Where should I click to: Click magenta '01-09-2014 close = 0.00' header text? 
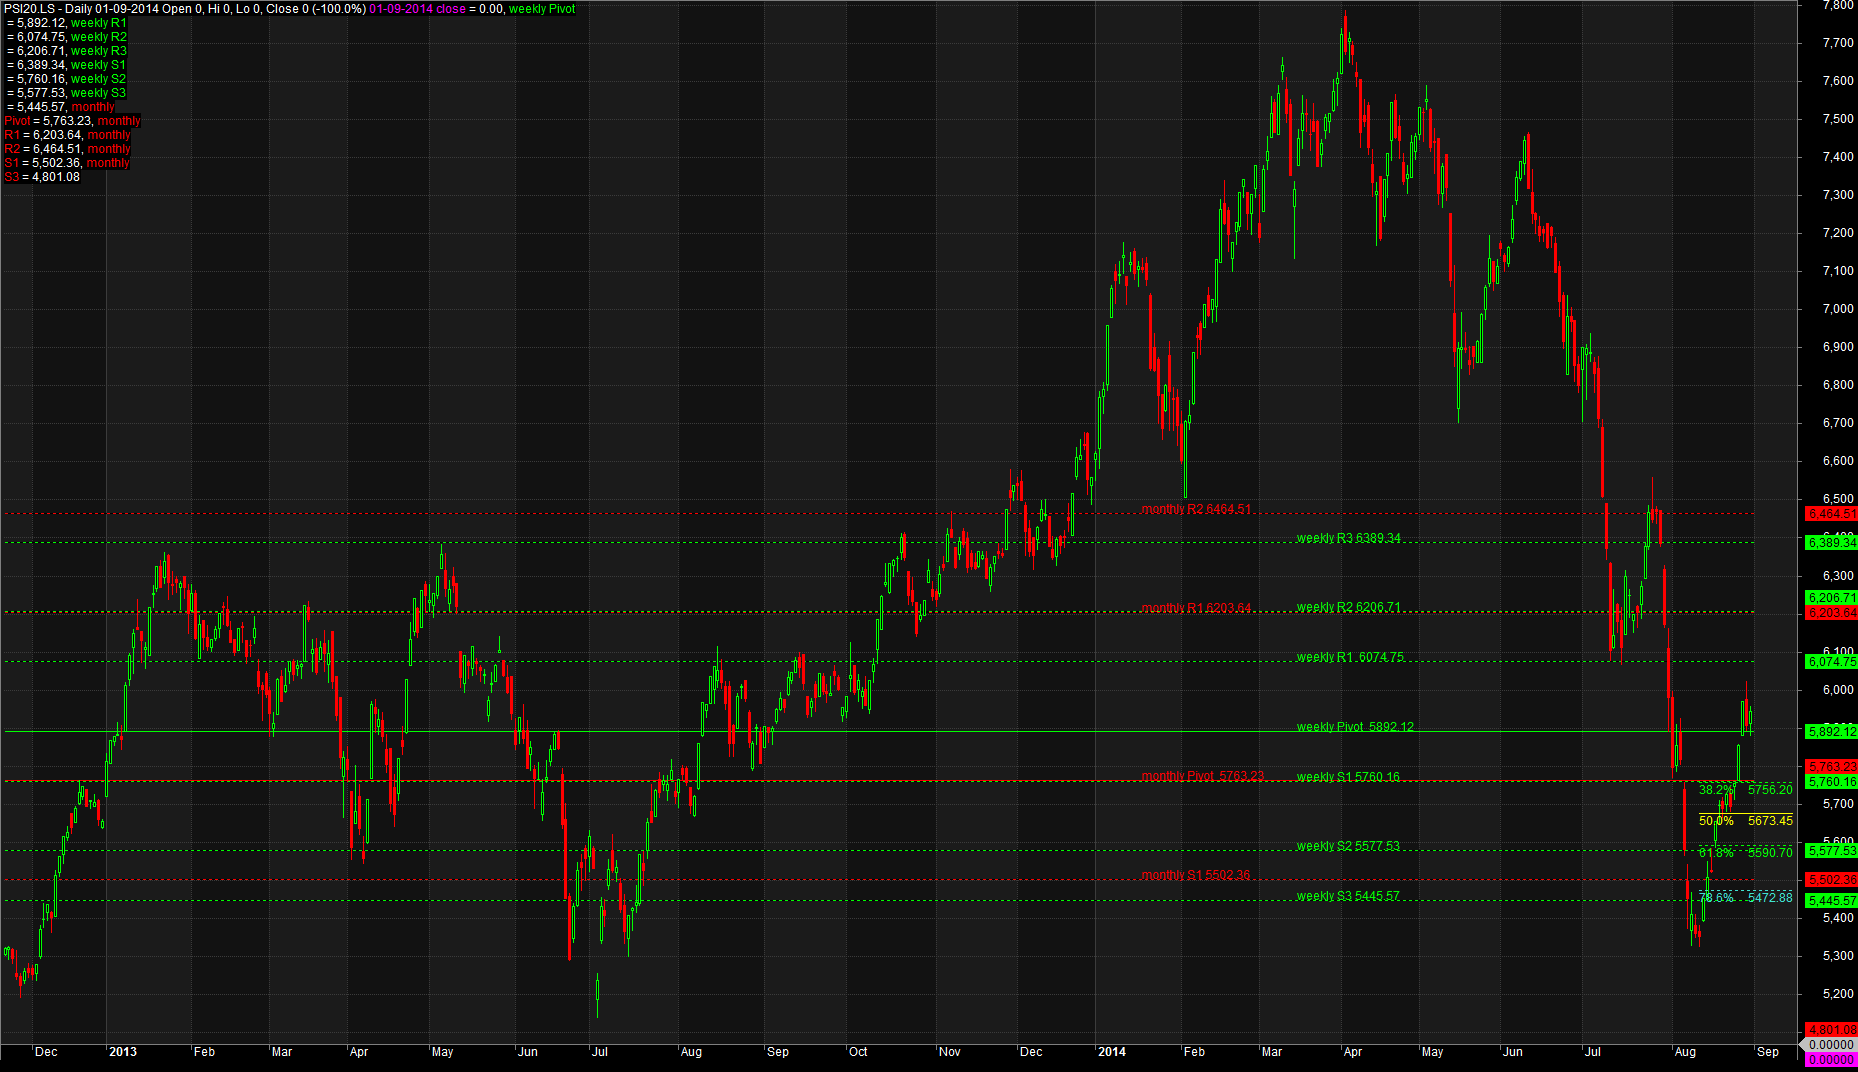(x=436, y=9)
